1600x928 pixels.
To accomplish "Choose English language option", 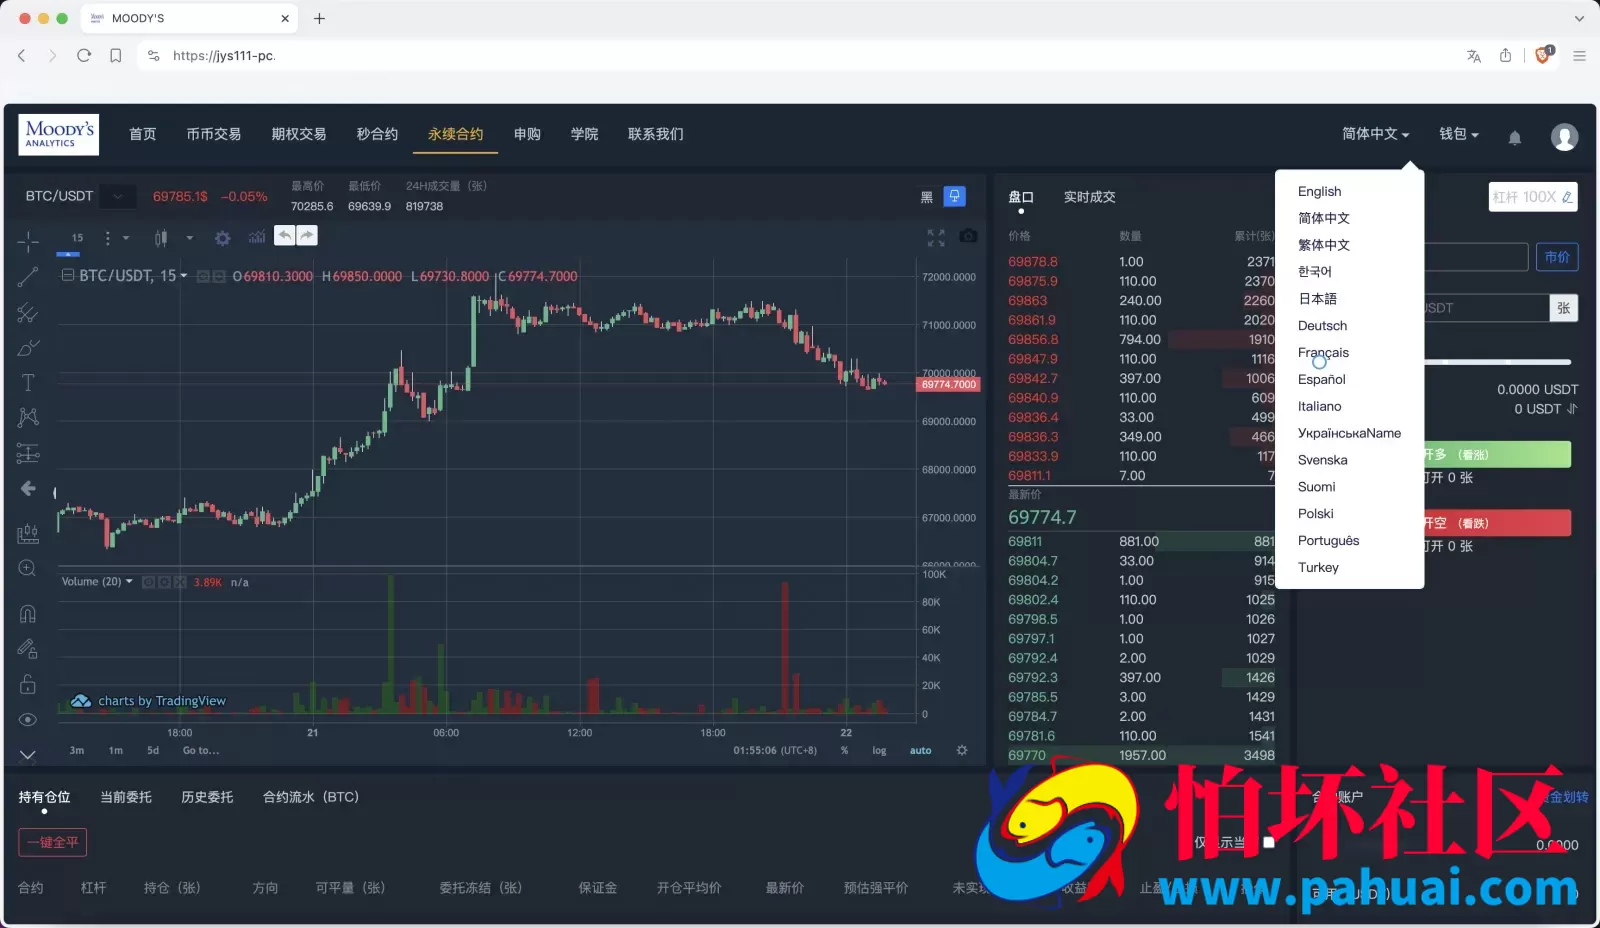I will (x=1319, y=191).
